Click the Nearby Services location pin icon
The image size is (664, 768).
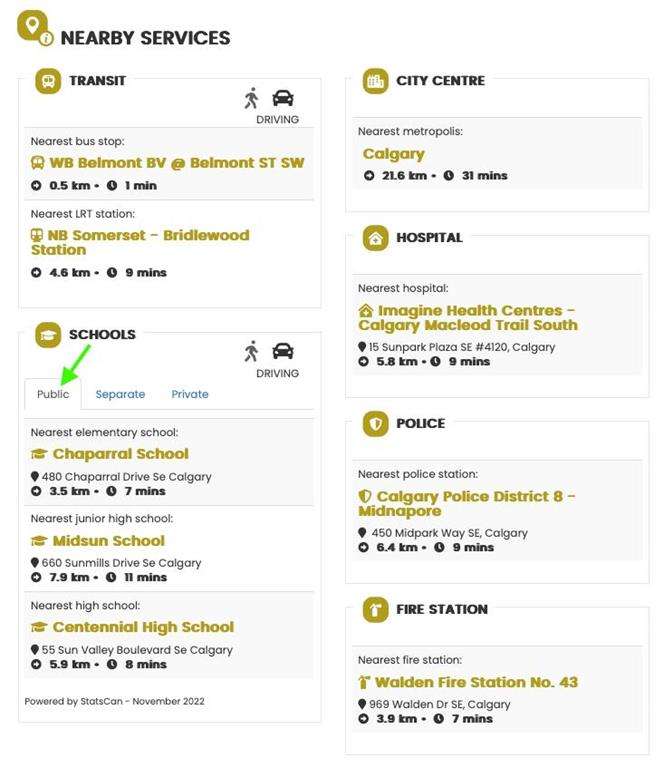click(x=33, y=27)
